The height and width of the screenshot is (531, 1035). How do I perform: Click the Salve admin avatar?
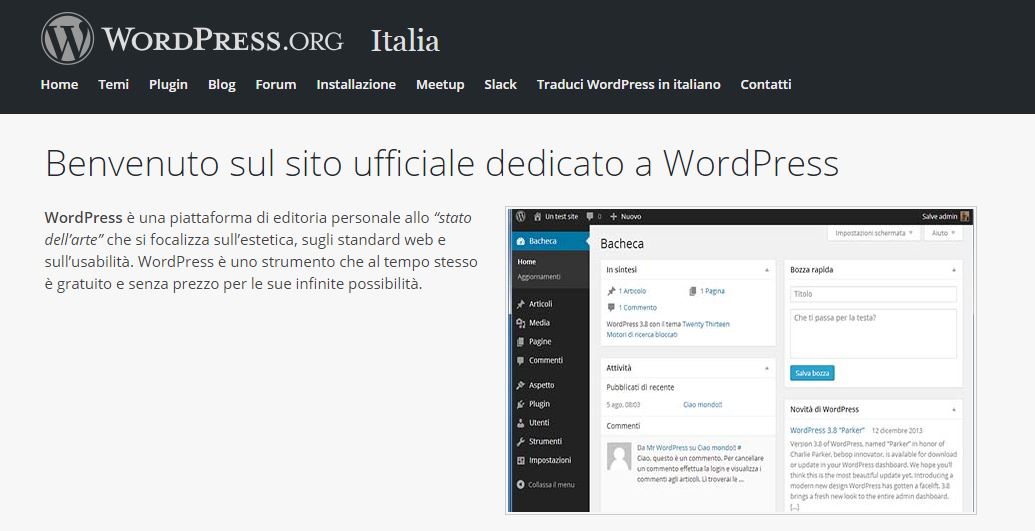coord(965,216)
